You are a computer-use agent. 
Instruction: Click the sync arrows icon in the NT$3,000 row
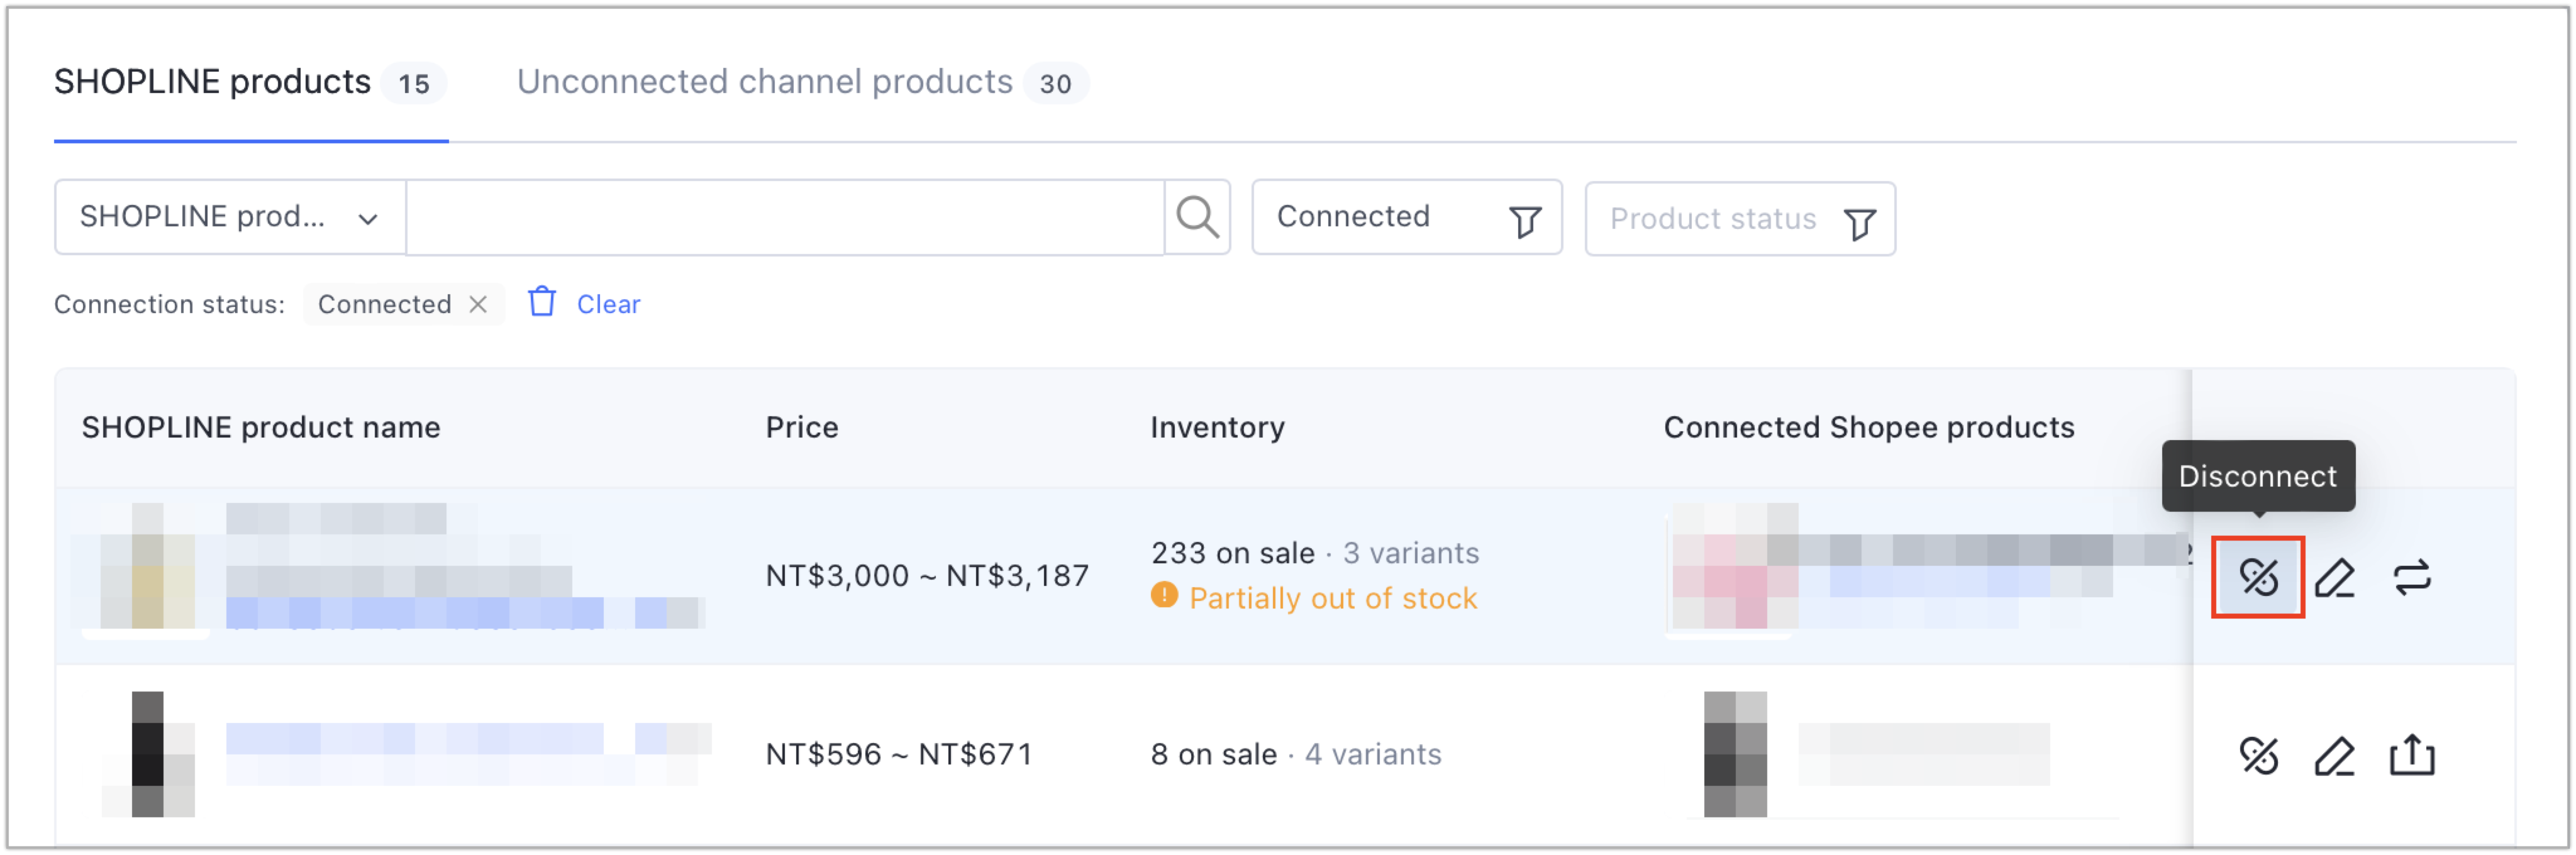coord(2412,577)
